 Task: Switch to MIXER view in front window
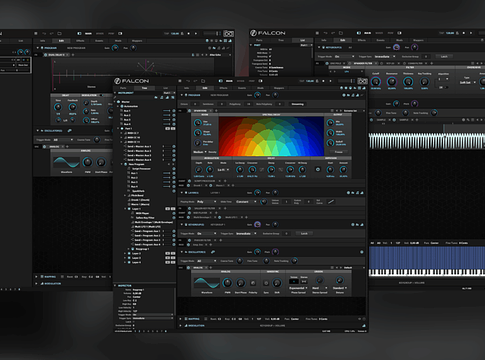tap(240, 81)
